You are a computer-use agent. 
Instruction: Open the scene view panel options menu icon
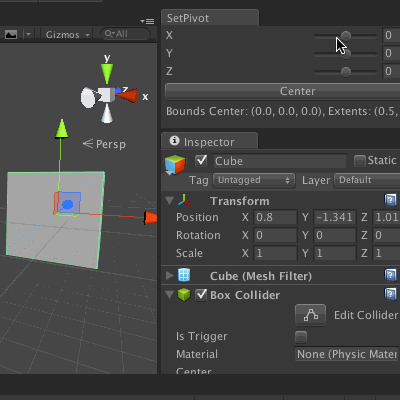(x=147, y=21)
